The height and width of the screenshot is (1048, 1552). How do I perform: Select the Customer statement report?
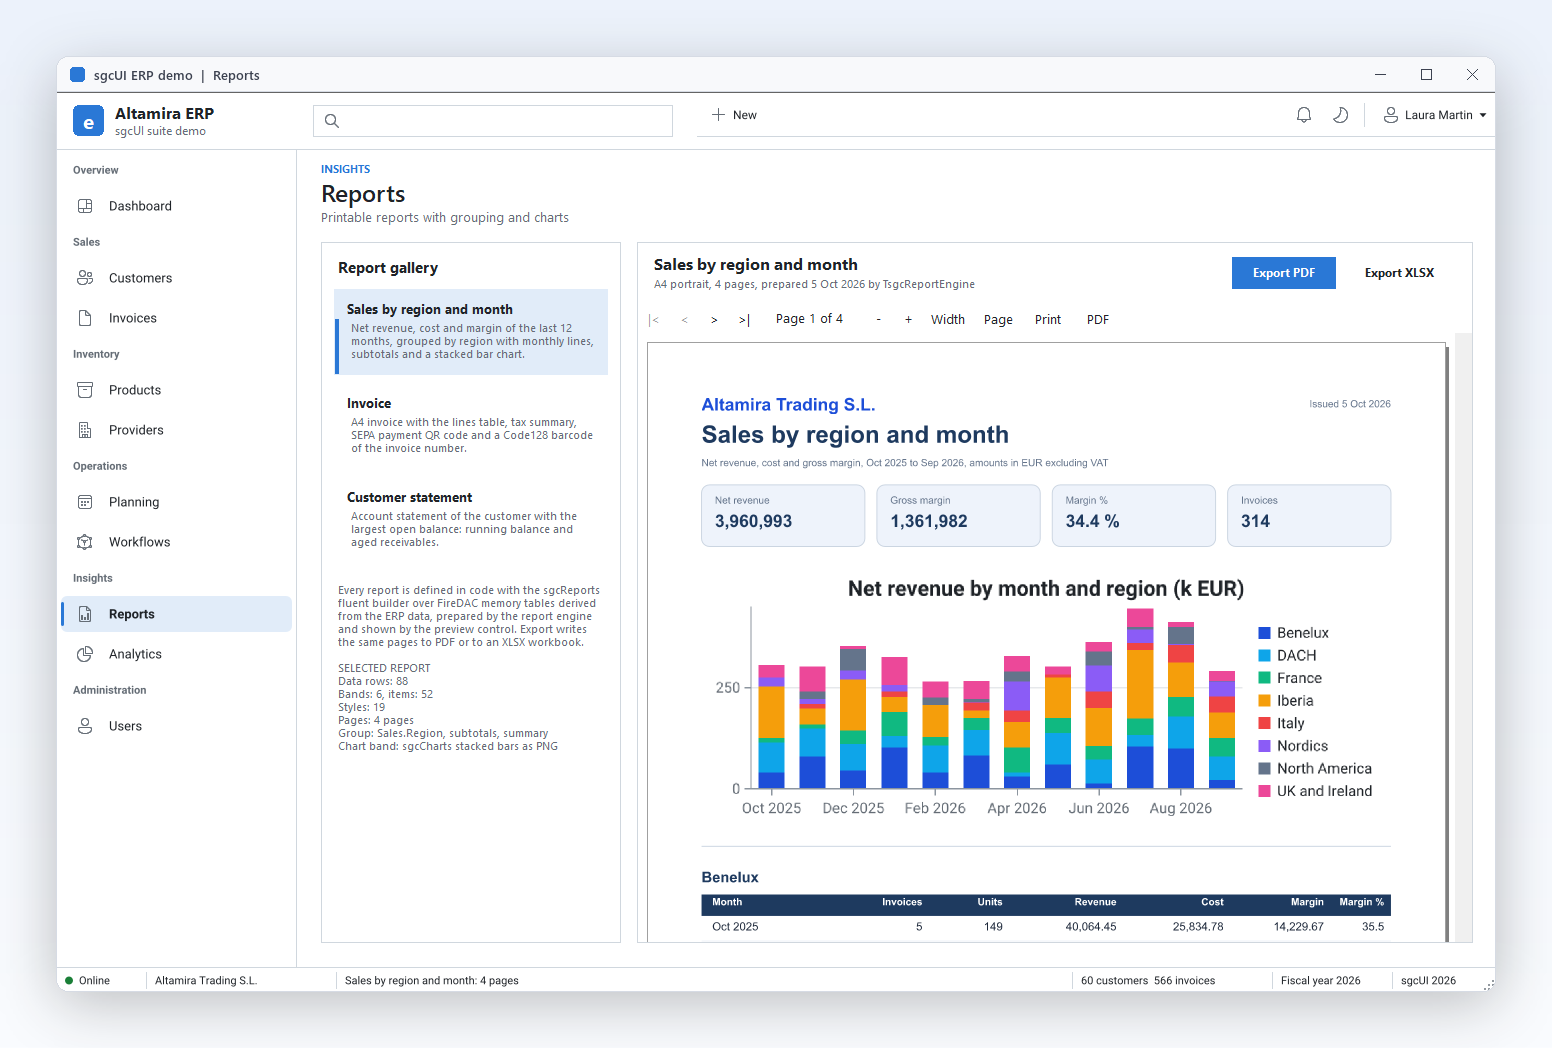click(471, 520)
